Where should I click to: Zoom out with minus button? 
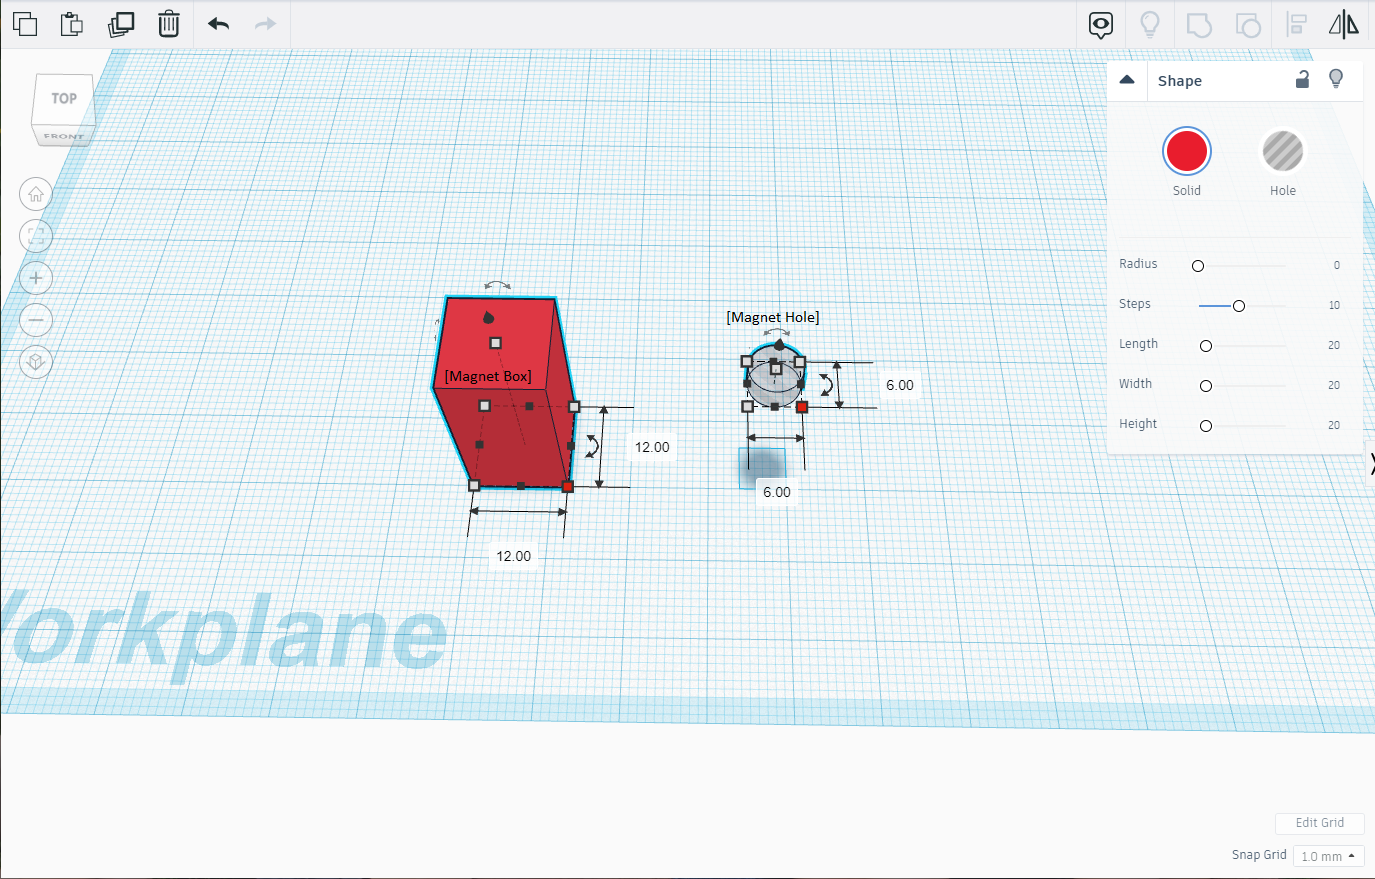(x=36, y=320)
